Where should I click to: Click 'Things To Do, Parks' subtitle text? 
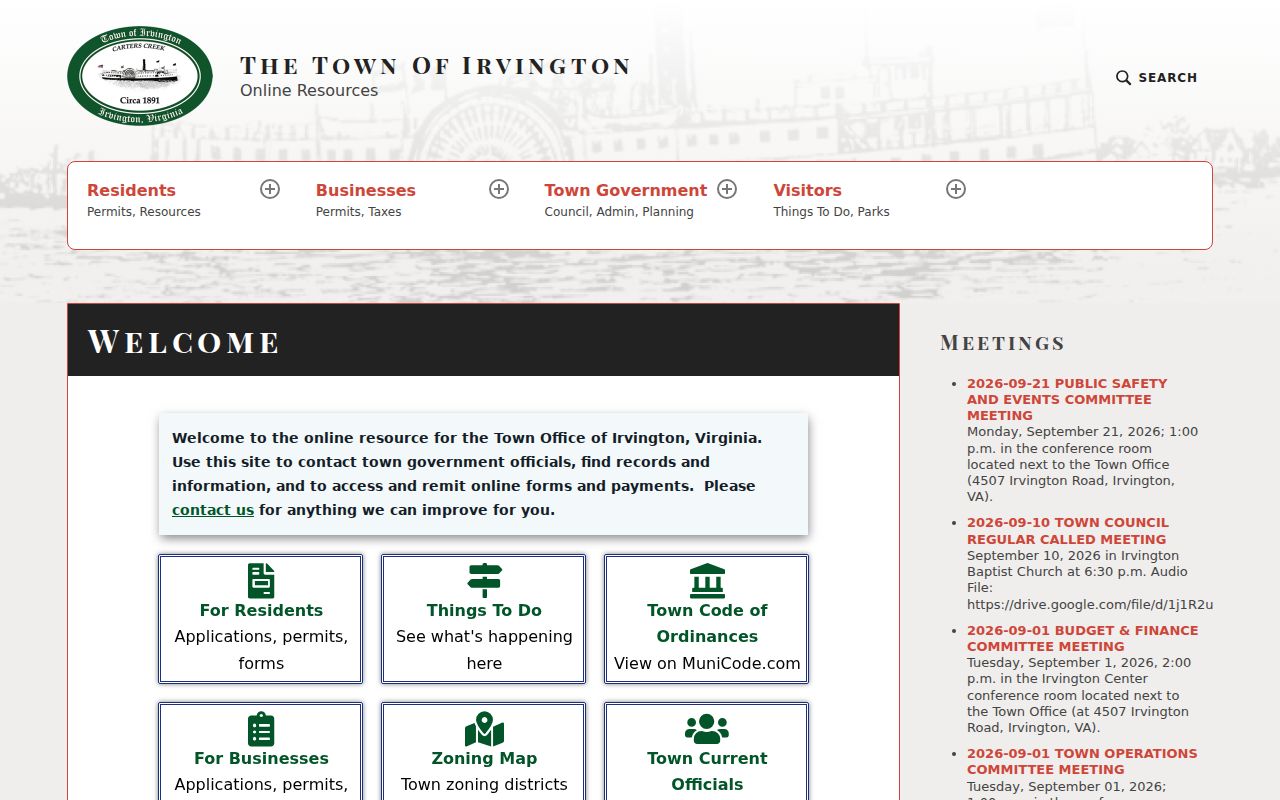(x=831, y=212)
